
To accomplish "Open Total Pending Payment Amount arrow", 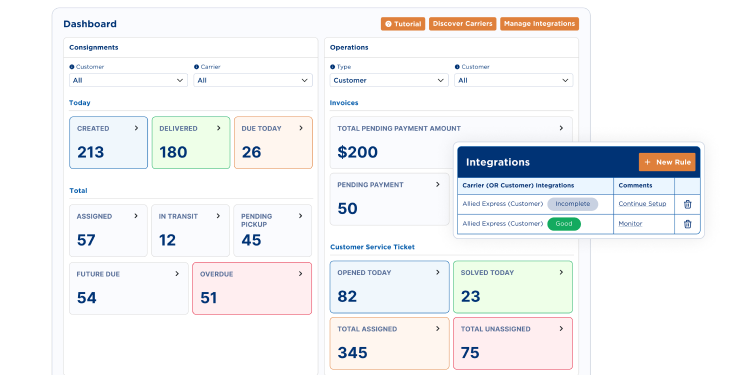I will 561,128.
